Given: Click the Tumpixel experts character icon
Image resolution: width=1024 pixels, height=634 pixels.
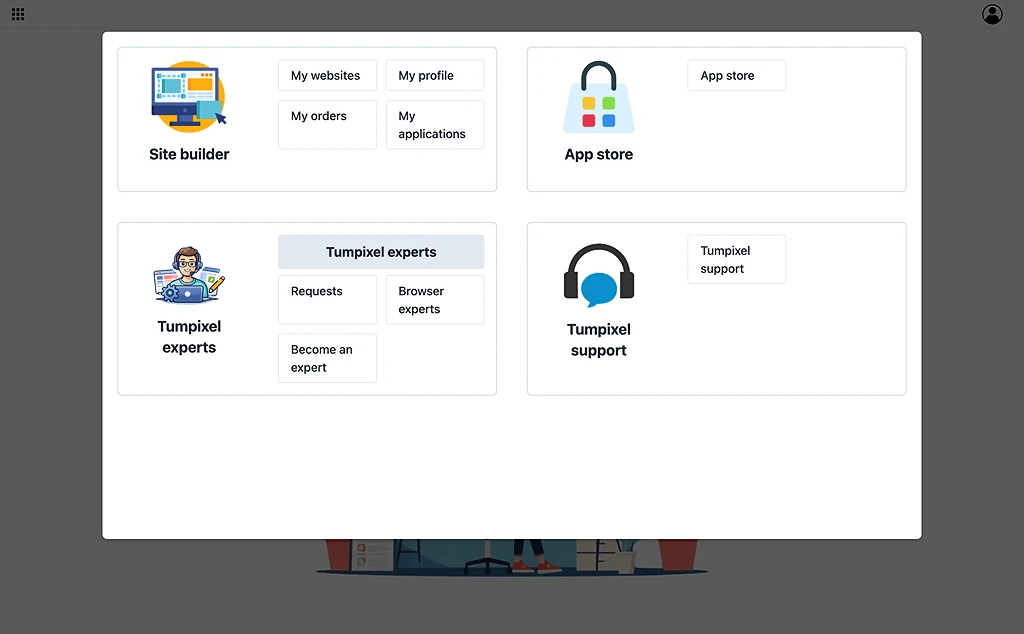Looking at the screenshot, I should 188,275.
